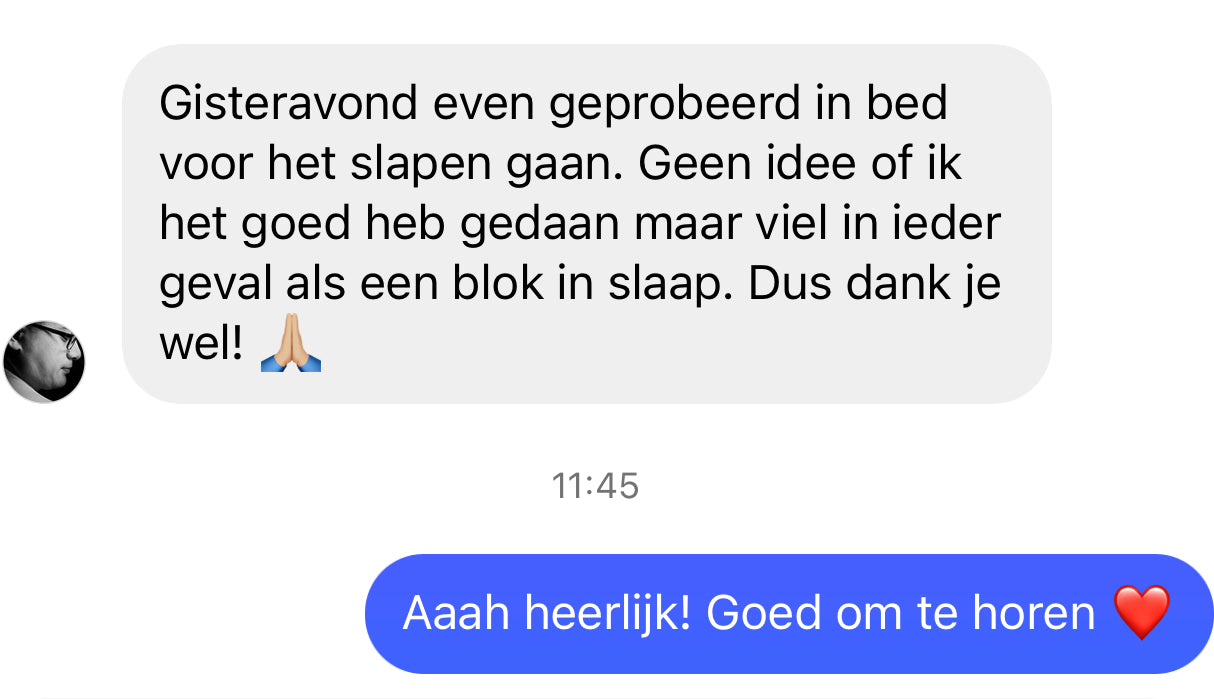The width and height of the screenshot is (1214, 699).
Task: Tap the word "Aaah" in the blue bubble
Action: (x=455, y=613)
